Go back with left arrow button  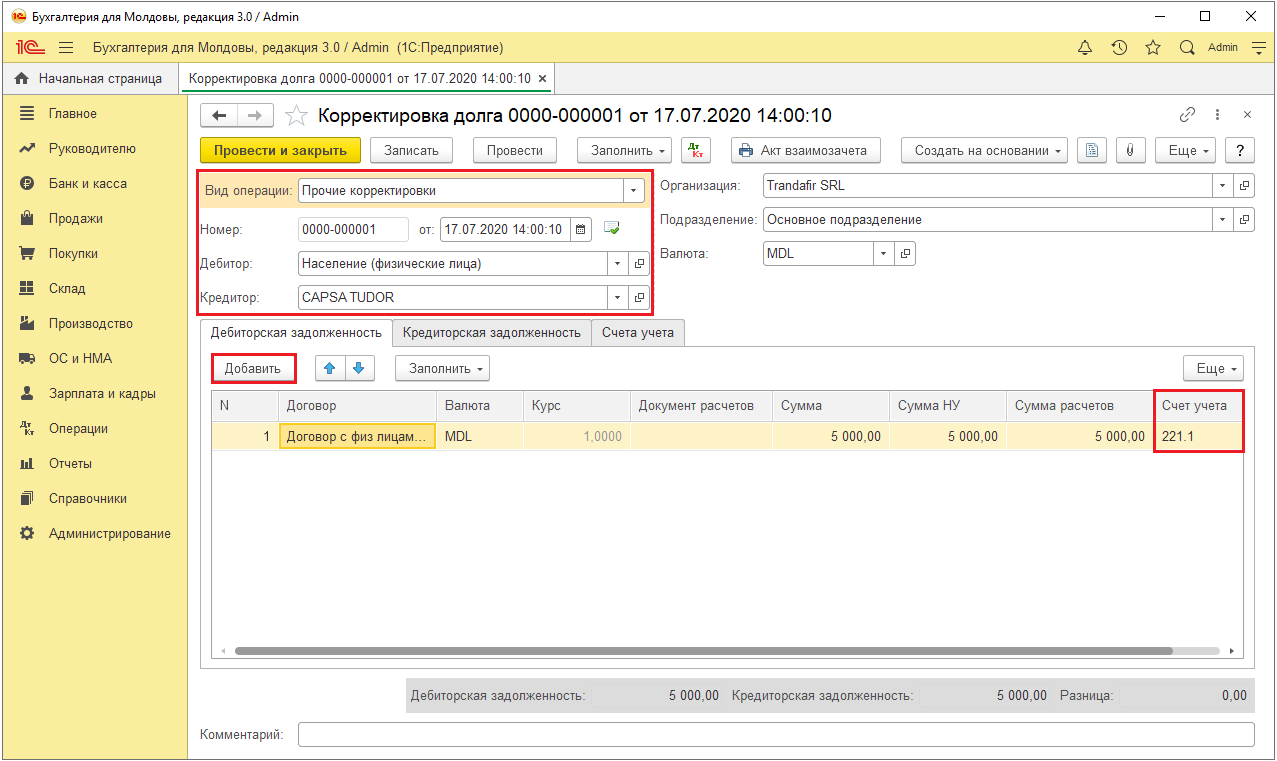coord(219,116)
